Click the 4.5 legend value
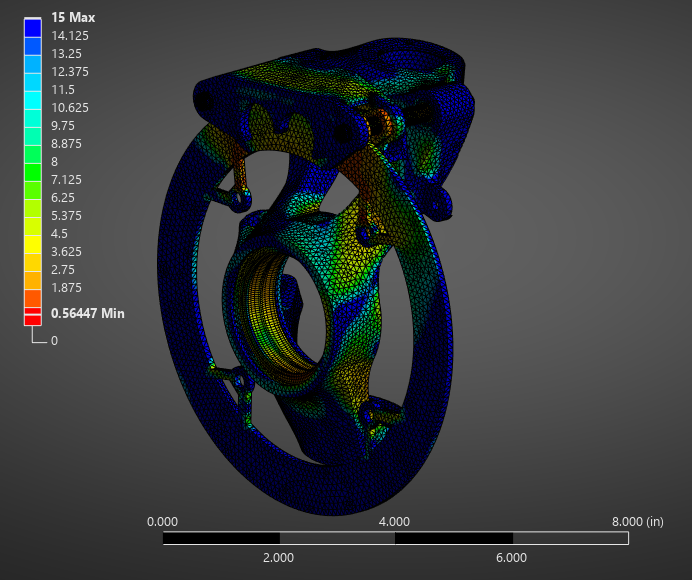This screenshot has width=692, height=580. click(59, 234)
